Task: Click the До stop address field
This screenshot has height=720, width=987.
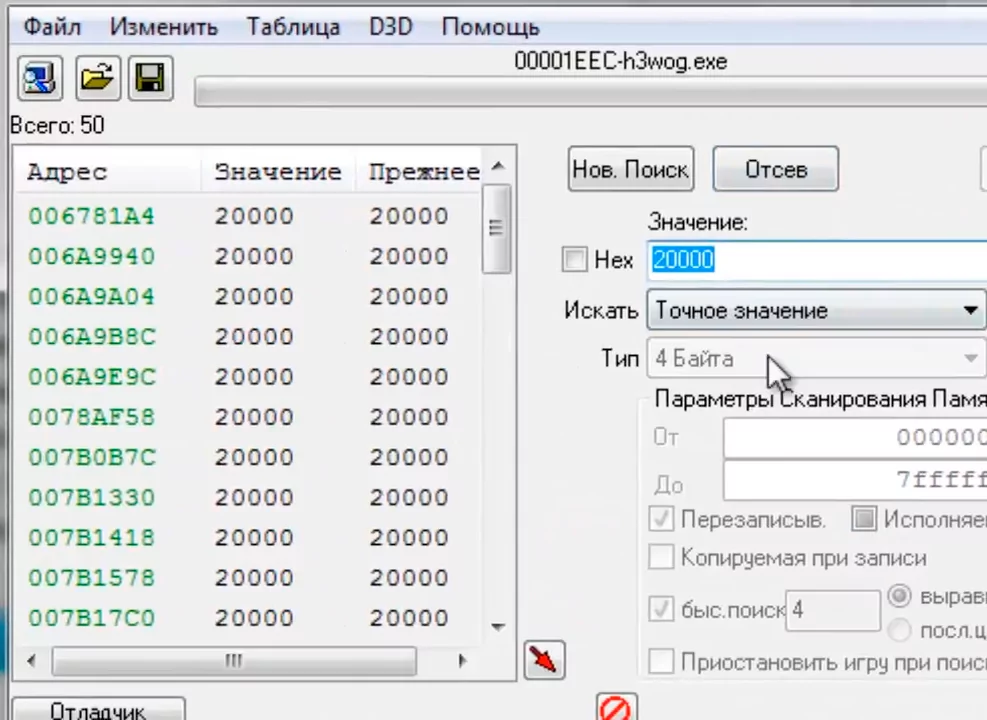Action: click(855, 480)
